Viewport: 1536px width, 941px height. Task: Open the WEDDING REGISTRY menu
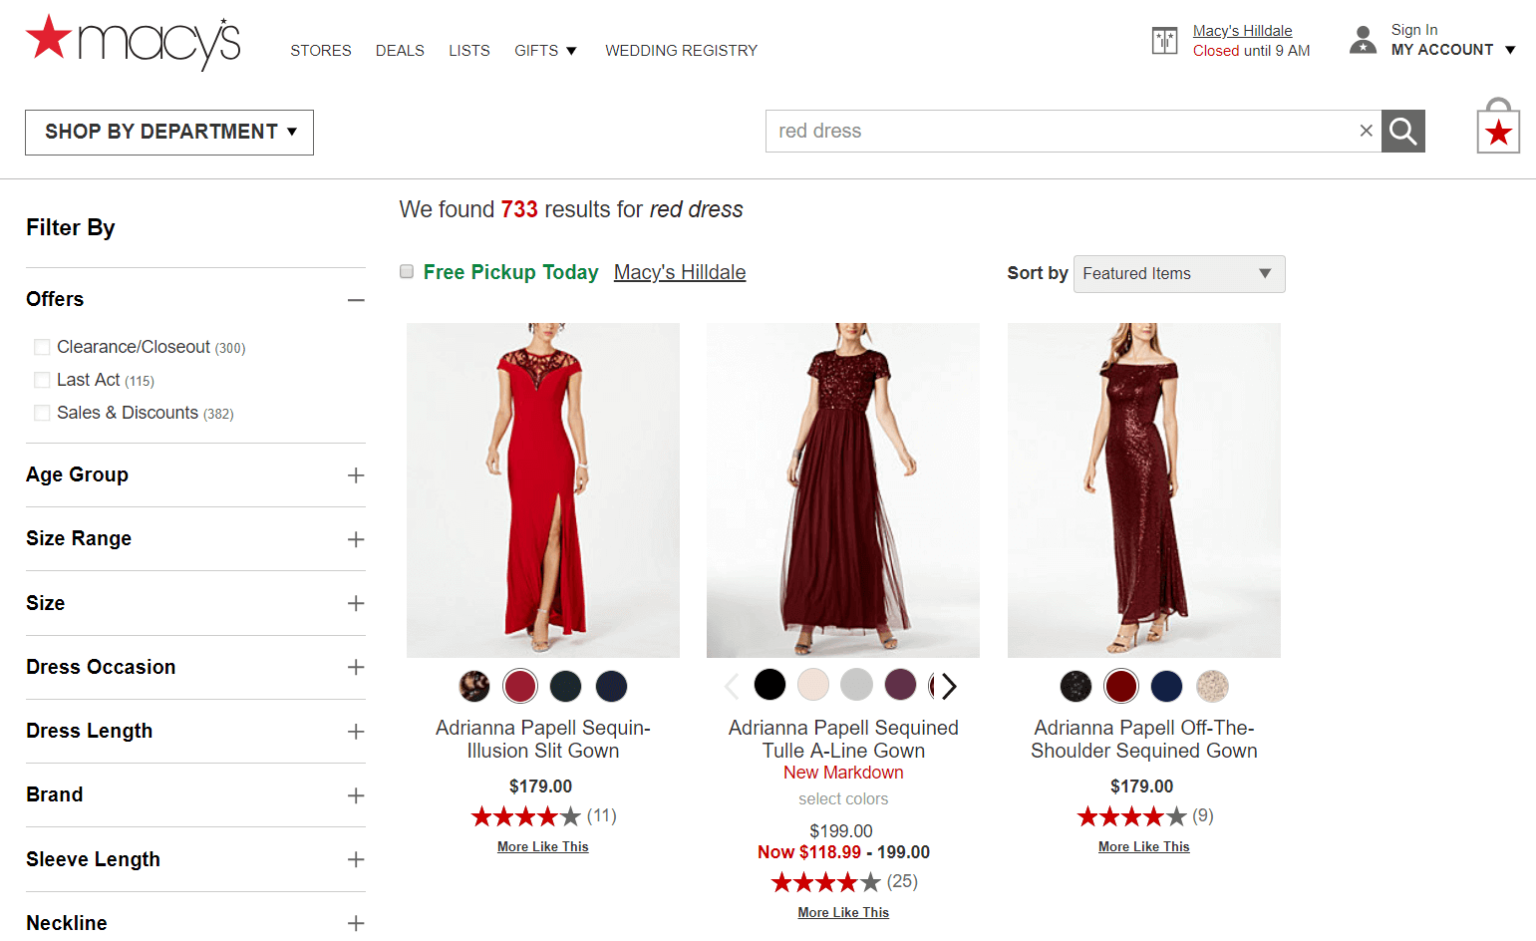pos(681,50)
